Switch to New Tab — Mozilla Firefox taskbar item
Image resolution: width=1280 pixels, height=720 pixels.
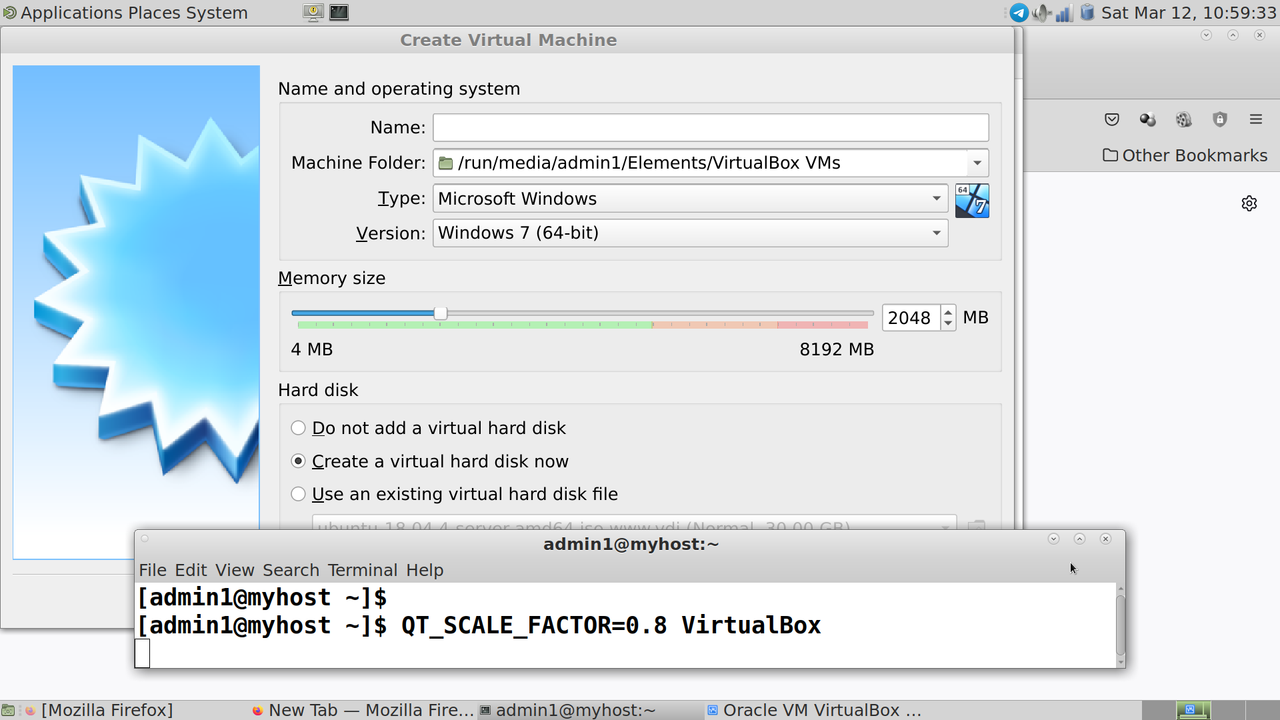click(x=363, y=710)
